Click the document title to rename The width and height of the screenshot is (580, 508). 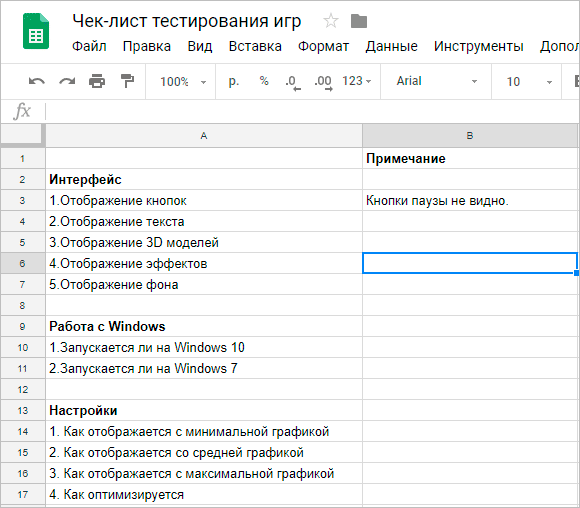(187, 21)
